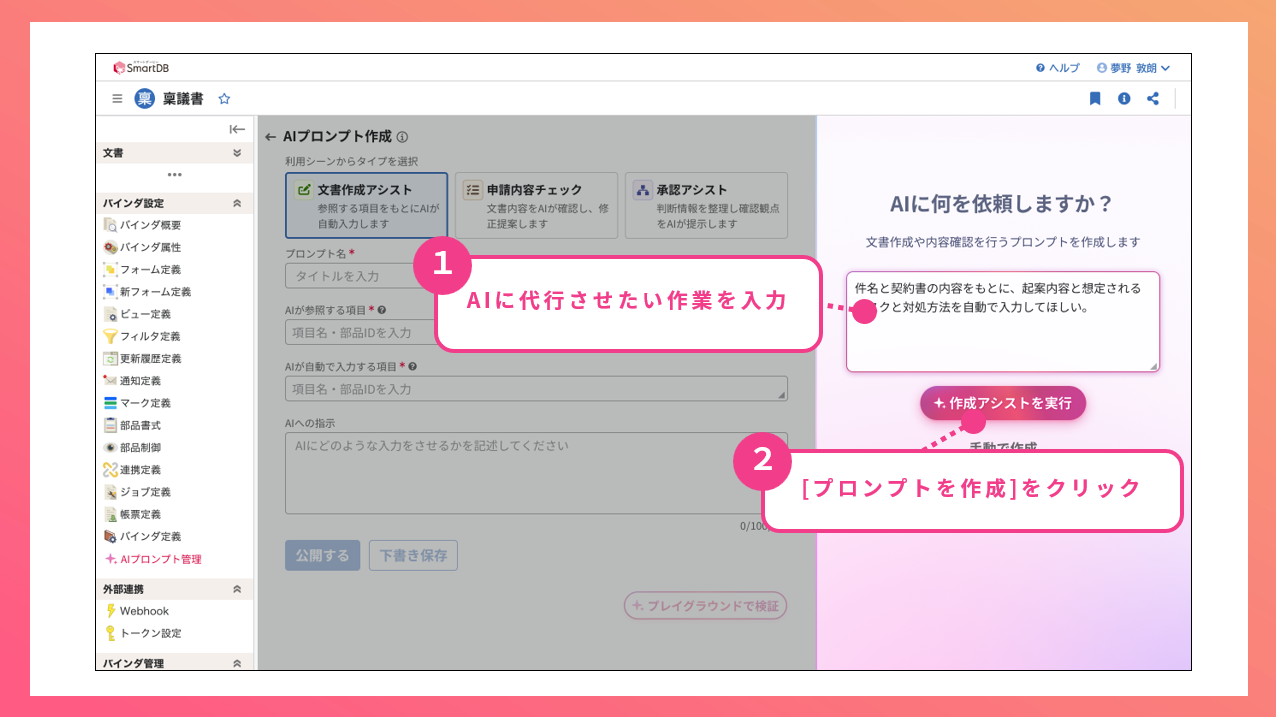Open the info icon in header
1276x717 pixels.
click(x=1124, y=99)
